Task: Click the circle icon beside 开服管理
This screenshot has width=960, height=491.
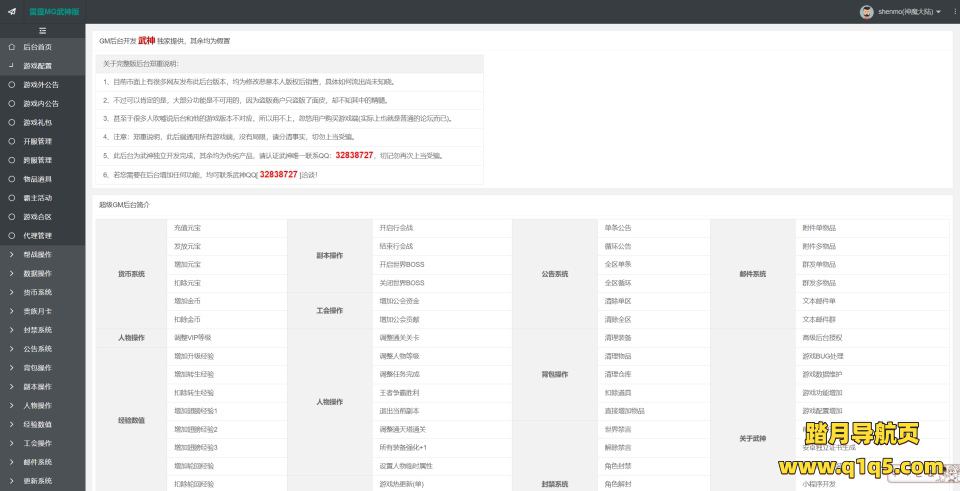Action: pyautogui.click(x=11, y=141)
